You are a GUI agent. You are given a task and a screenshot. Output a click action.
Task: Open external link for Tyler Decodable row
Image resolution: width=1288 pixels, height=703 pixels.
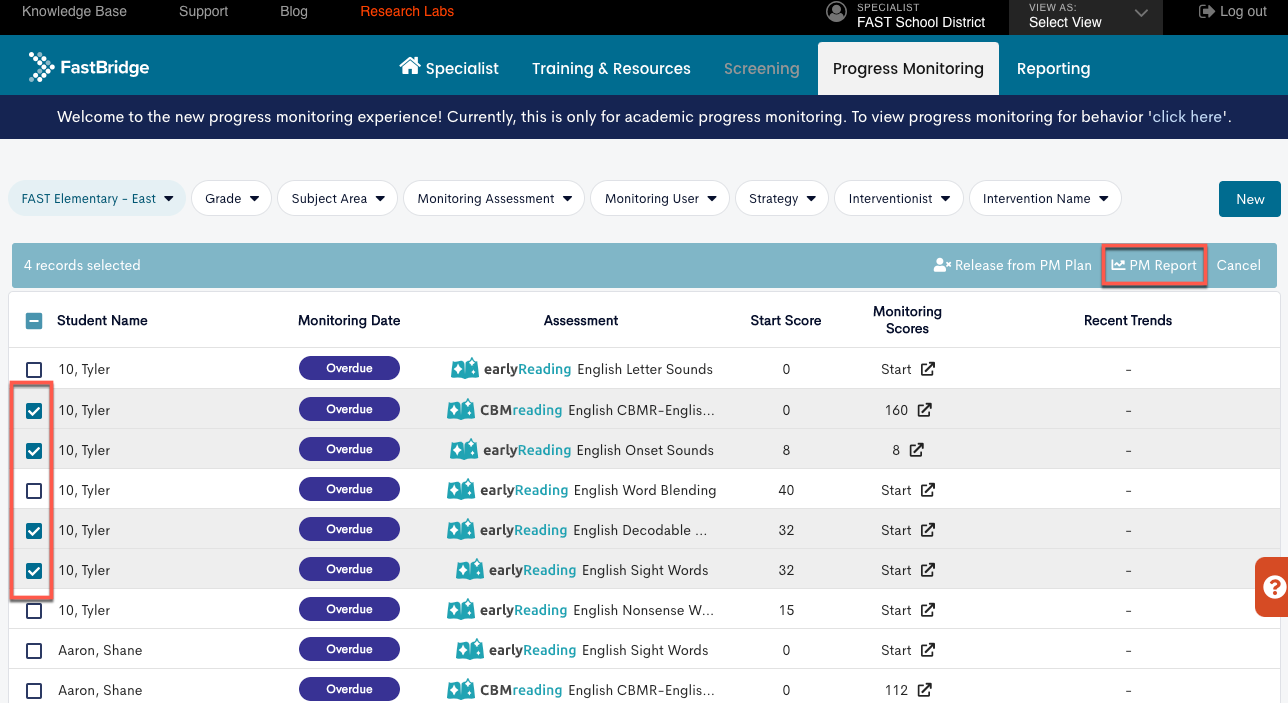pos(928,530)
